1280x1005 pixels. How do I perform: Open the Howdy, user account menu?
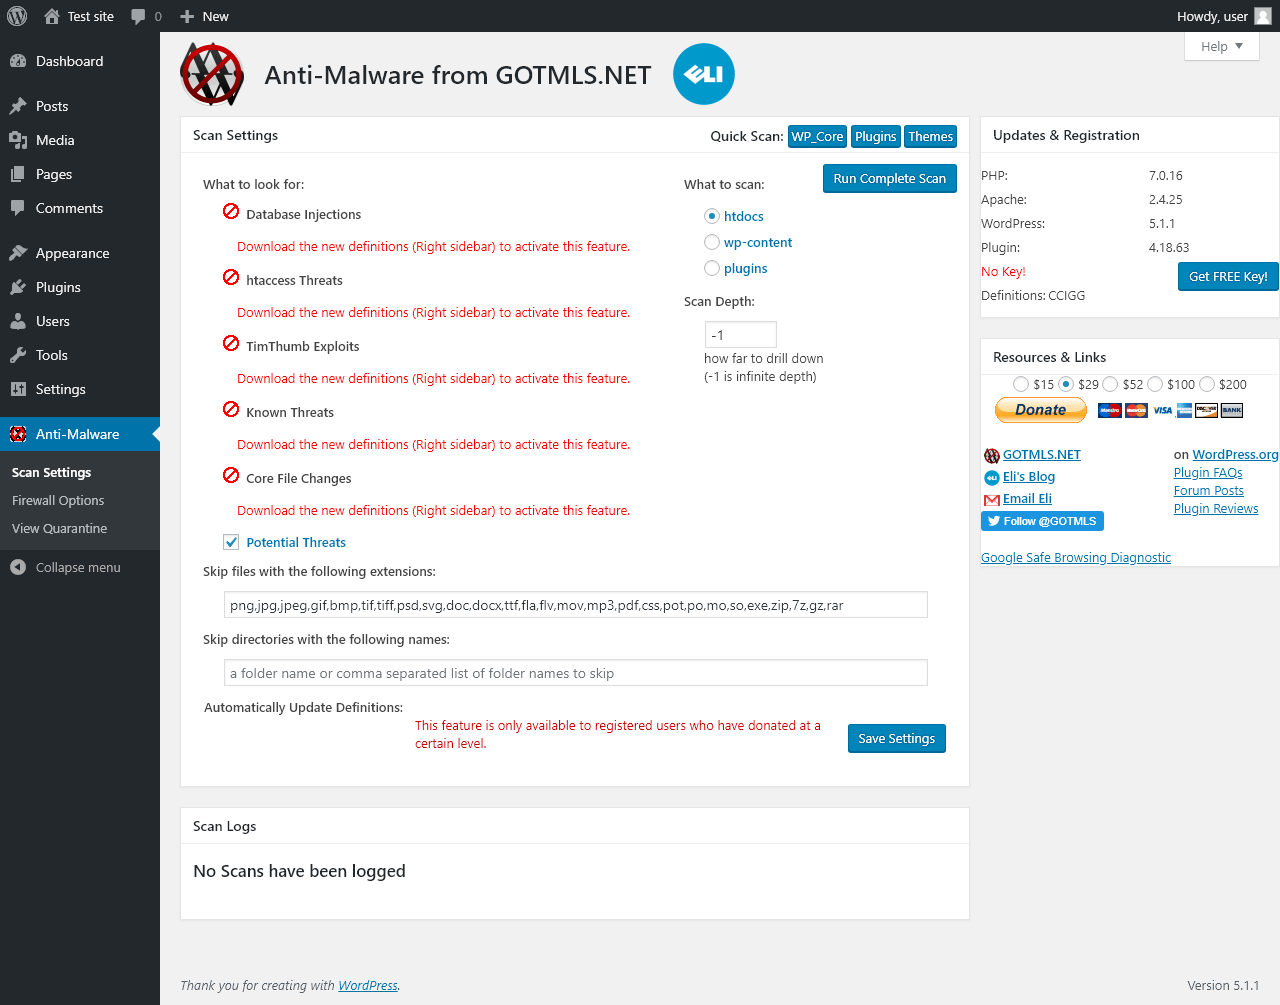tap(1212, 16)
